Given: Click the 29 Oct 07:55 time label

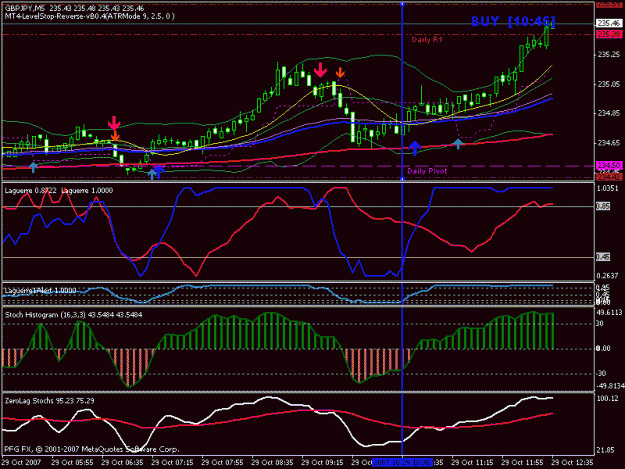Looking at the screenshot, I should point(222,463).
